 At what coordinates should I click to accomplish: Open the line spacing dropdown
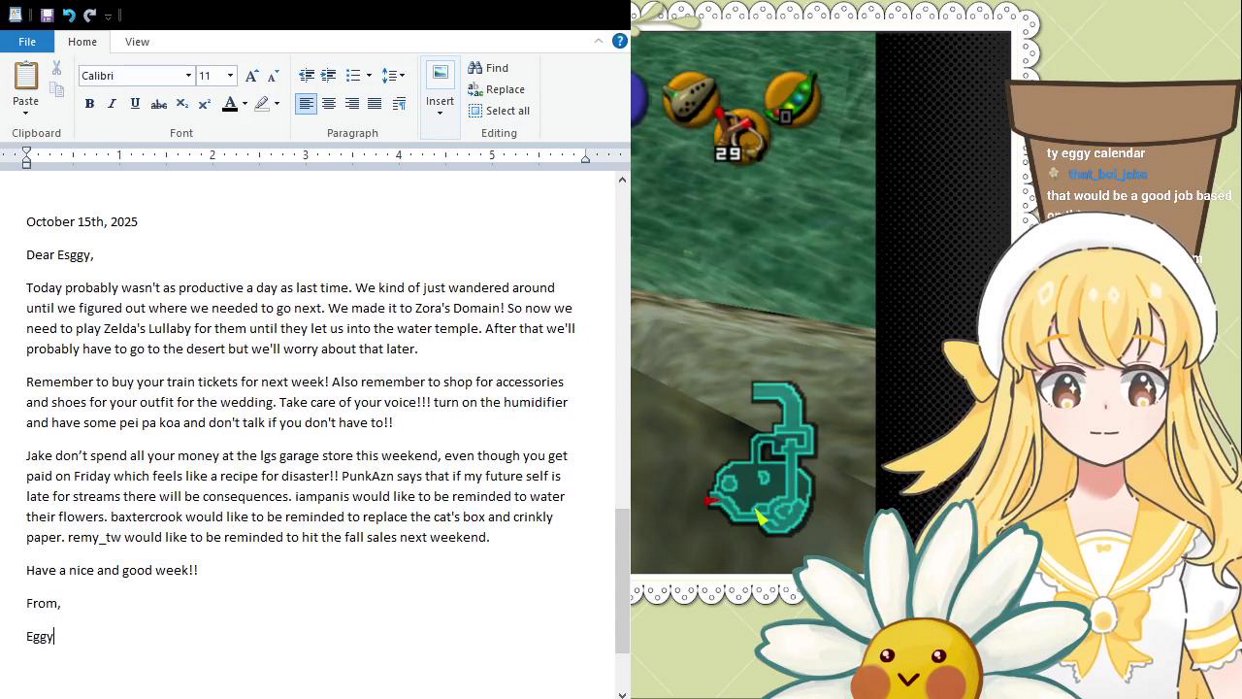point(393,76)
